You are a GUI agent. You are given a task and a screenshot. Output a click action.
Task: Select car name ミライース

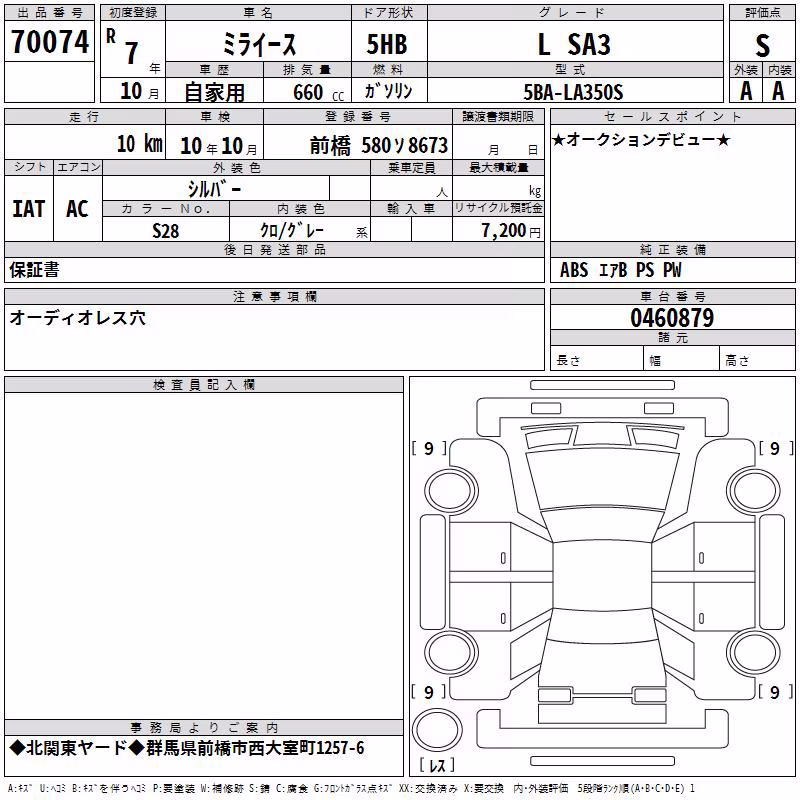coord(259,44)
